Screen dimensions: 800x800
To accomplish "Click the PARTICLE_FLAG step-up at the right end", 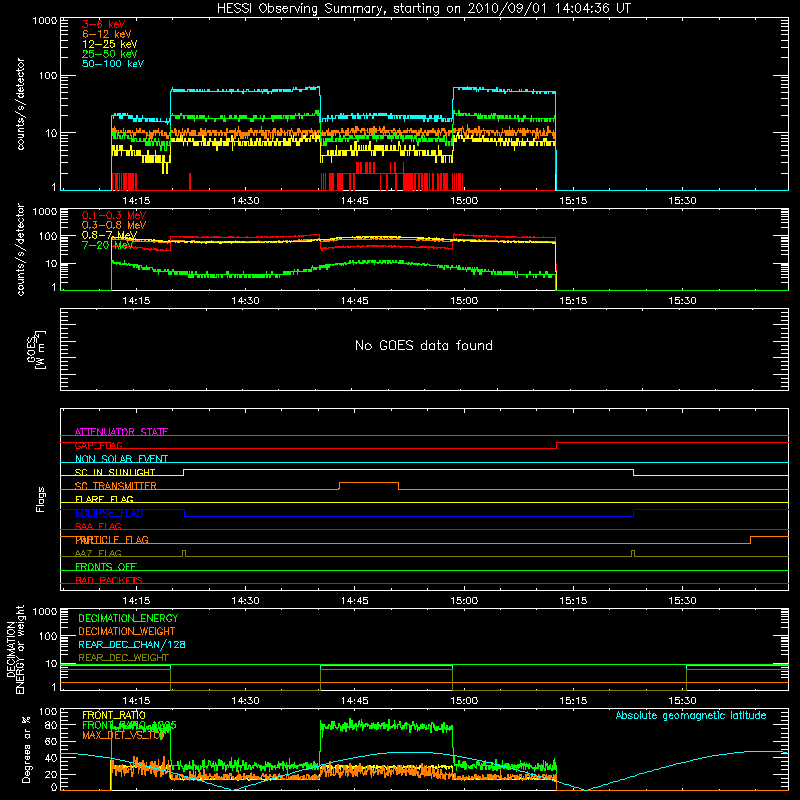I will 751,540.
